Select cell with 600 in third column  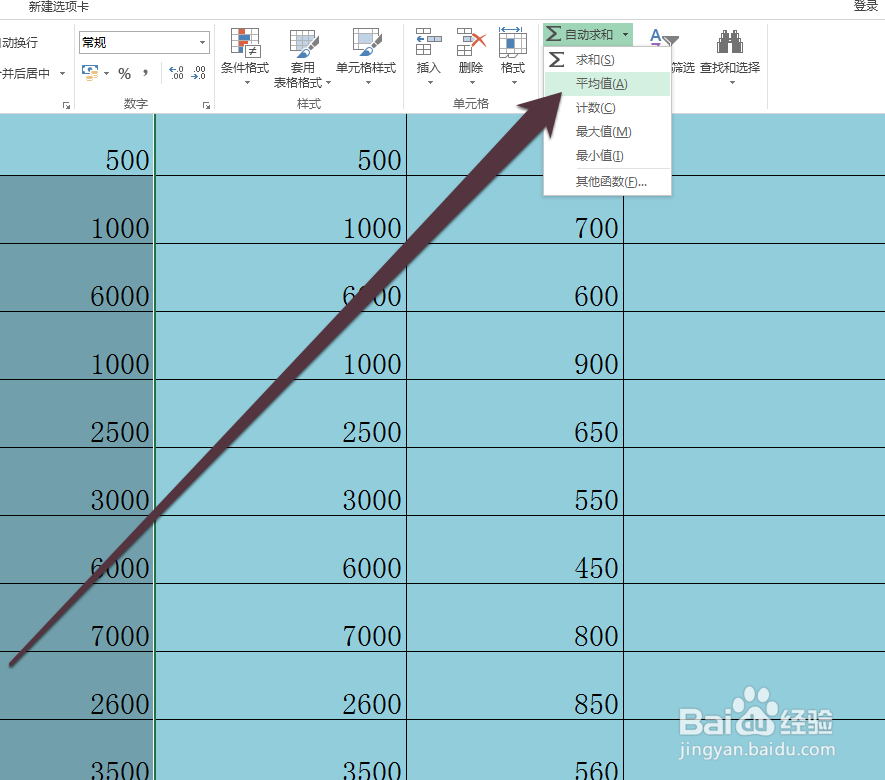(515, 278)
